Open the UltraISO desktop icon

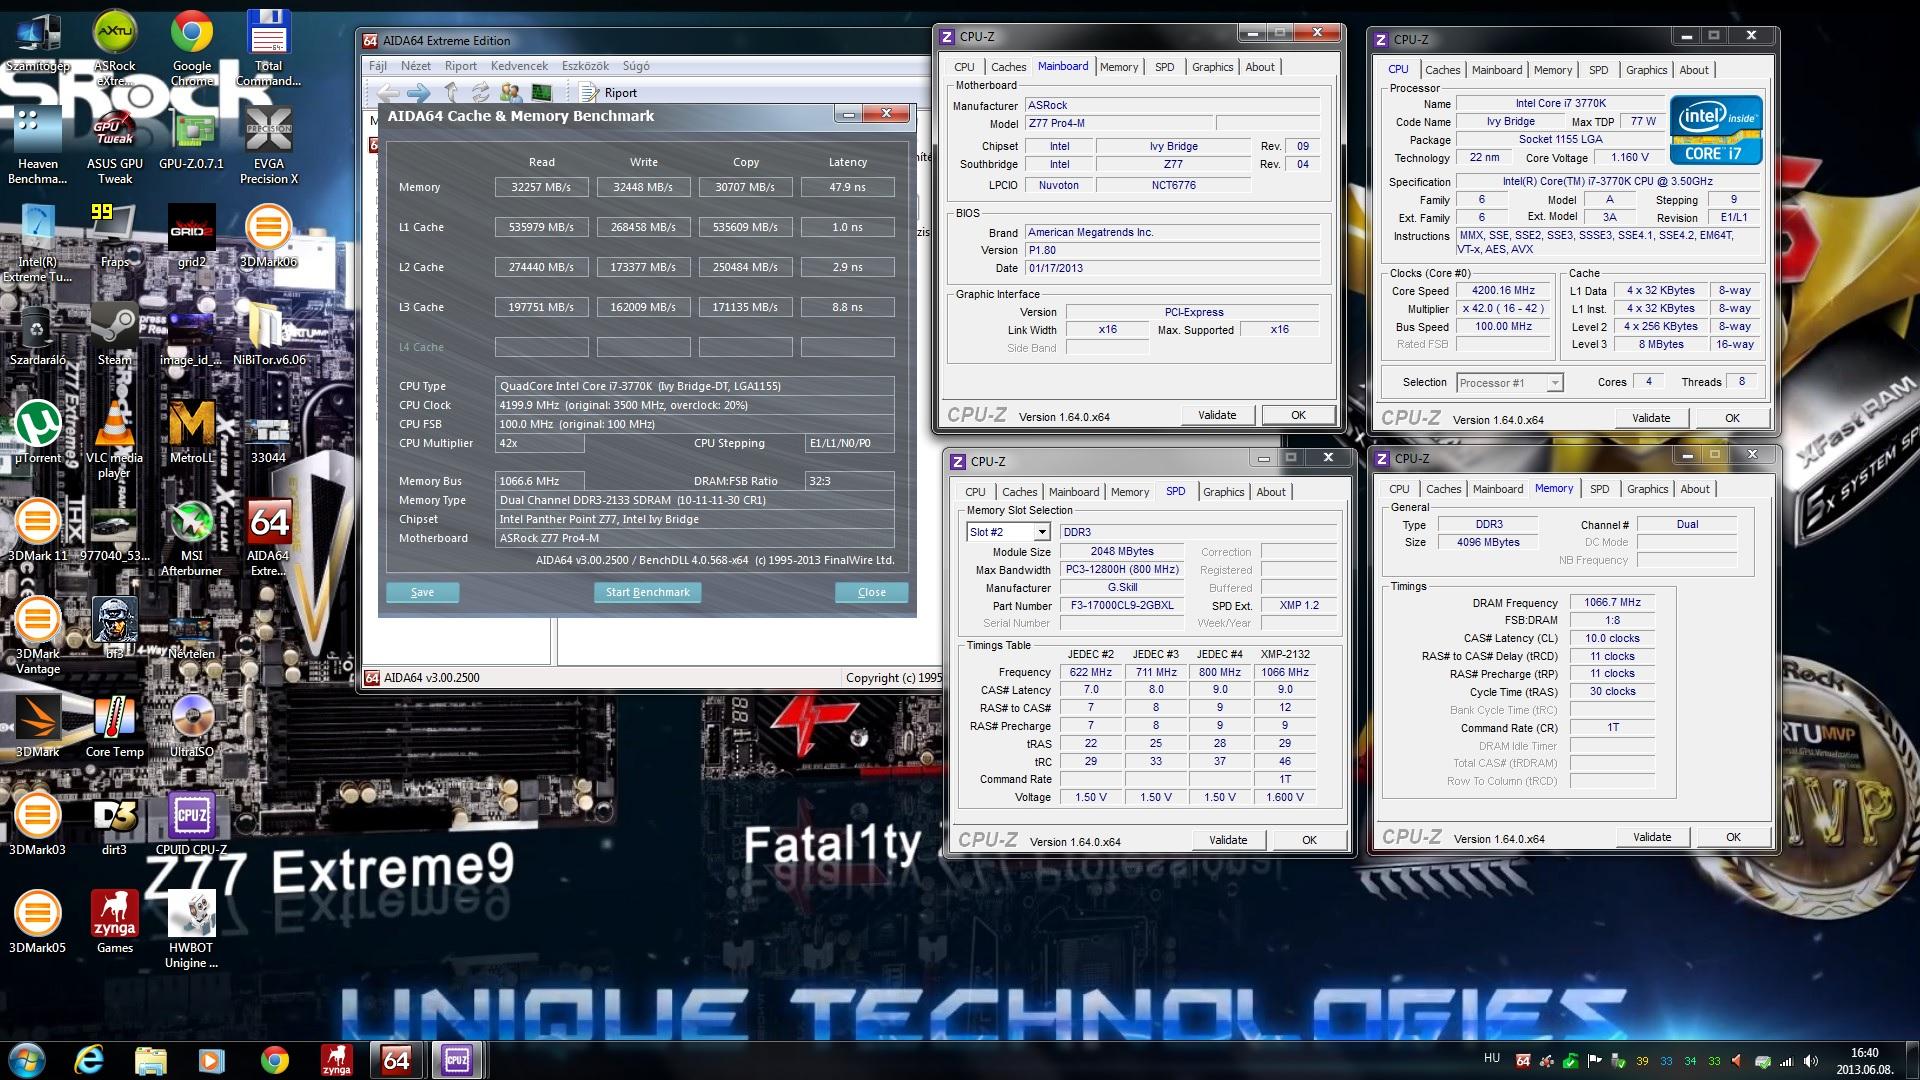[x=191, y=727]
